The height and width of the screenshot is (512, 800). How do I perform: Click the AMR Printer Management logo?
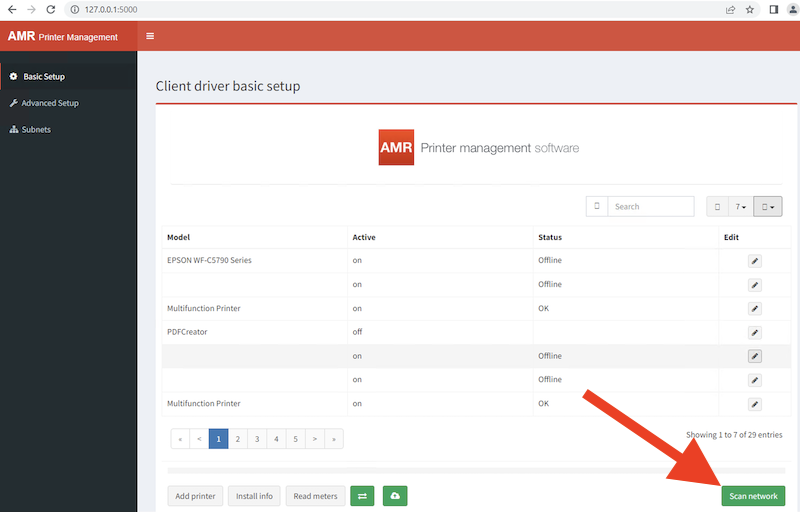63,36
